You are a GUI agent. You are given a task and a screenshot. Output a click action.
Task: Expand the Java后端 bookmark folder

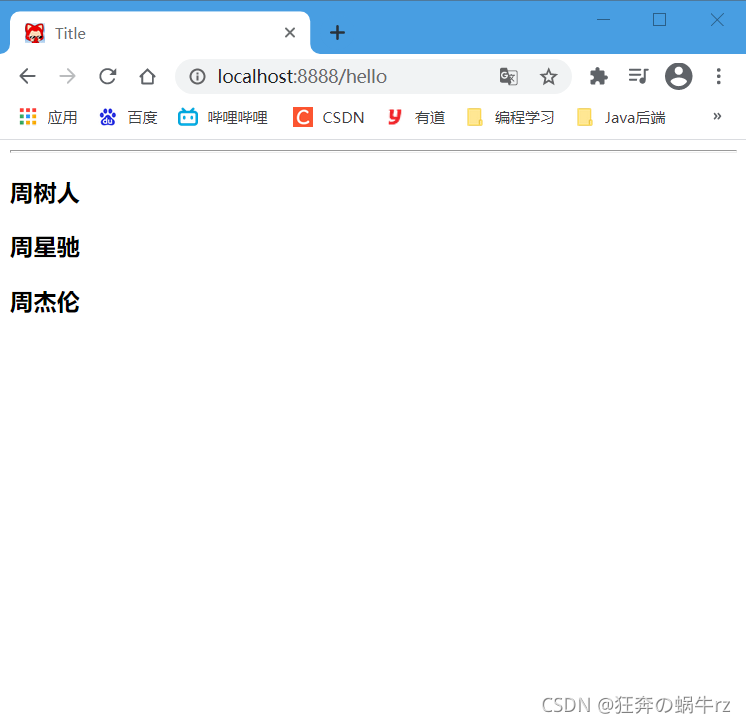tap(621, 117)
